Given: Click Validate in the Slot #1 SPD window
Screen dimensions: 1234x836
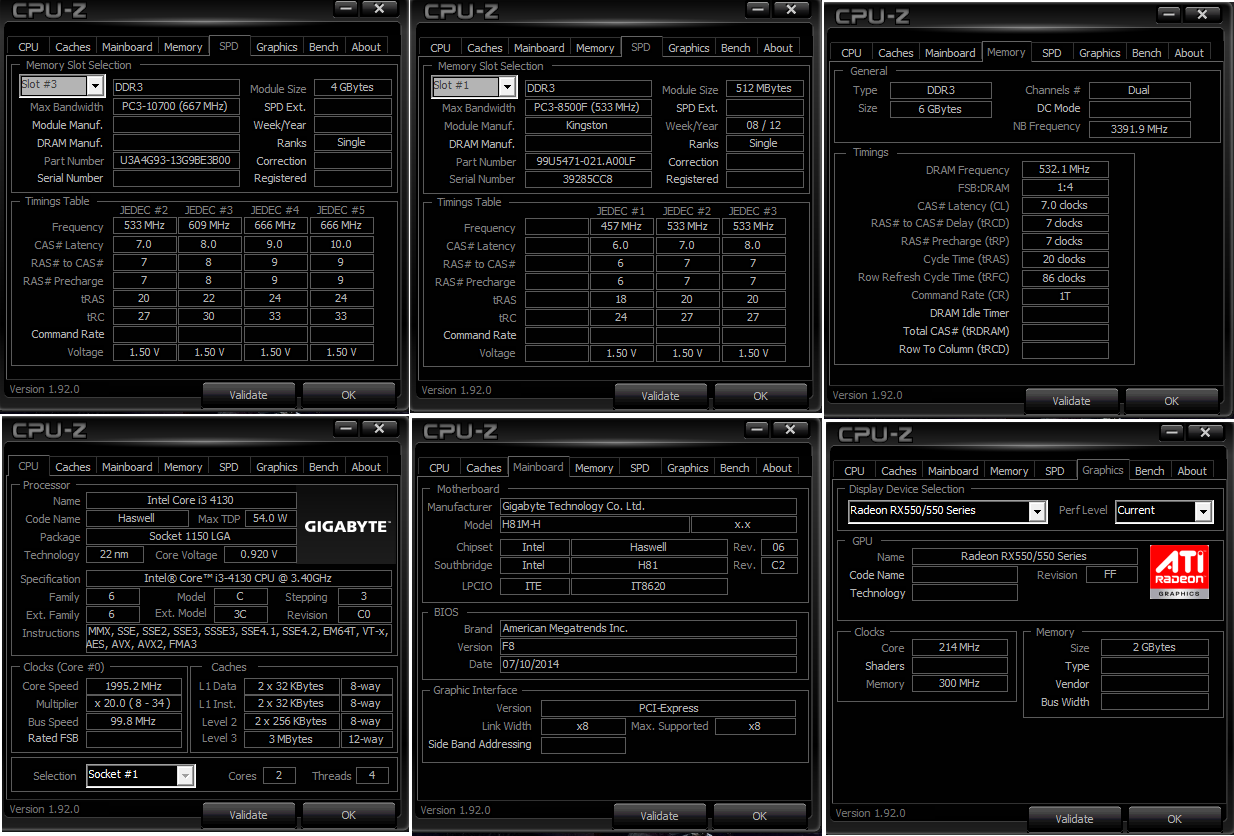Looking at the screenshot, I should pos(660,396).
